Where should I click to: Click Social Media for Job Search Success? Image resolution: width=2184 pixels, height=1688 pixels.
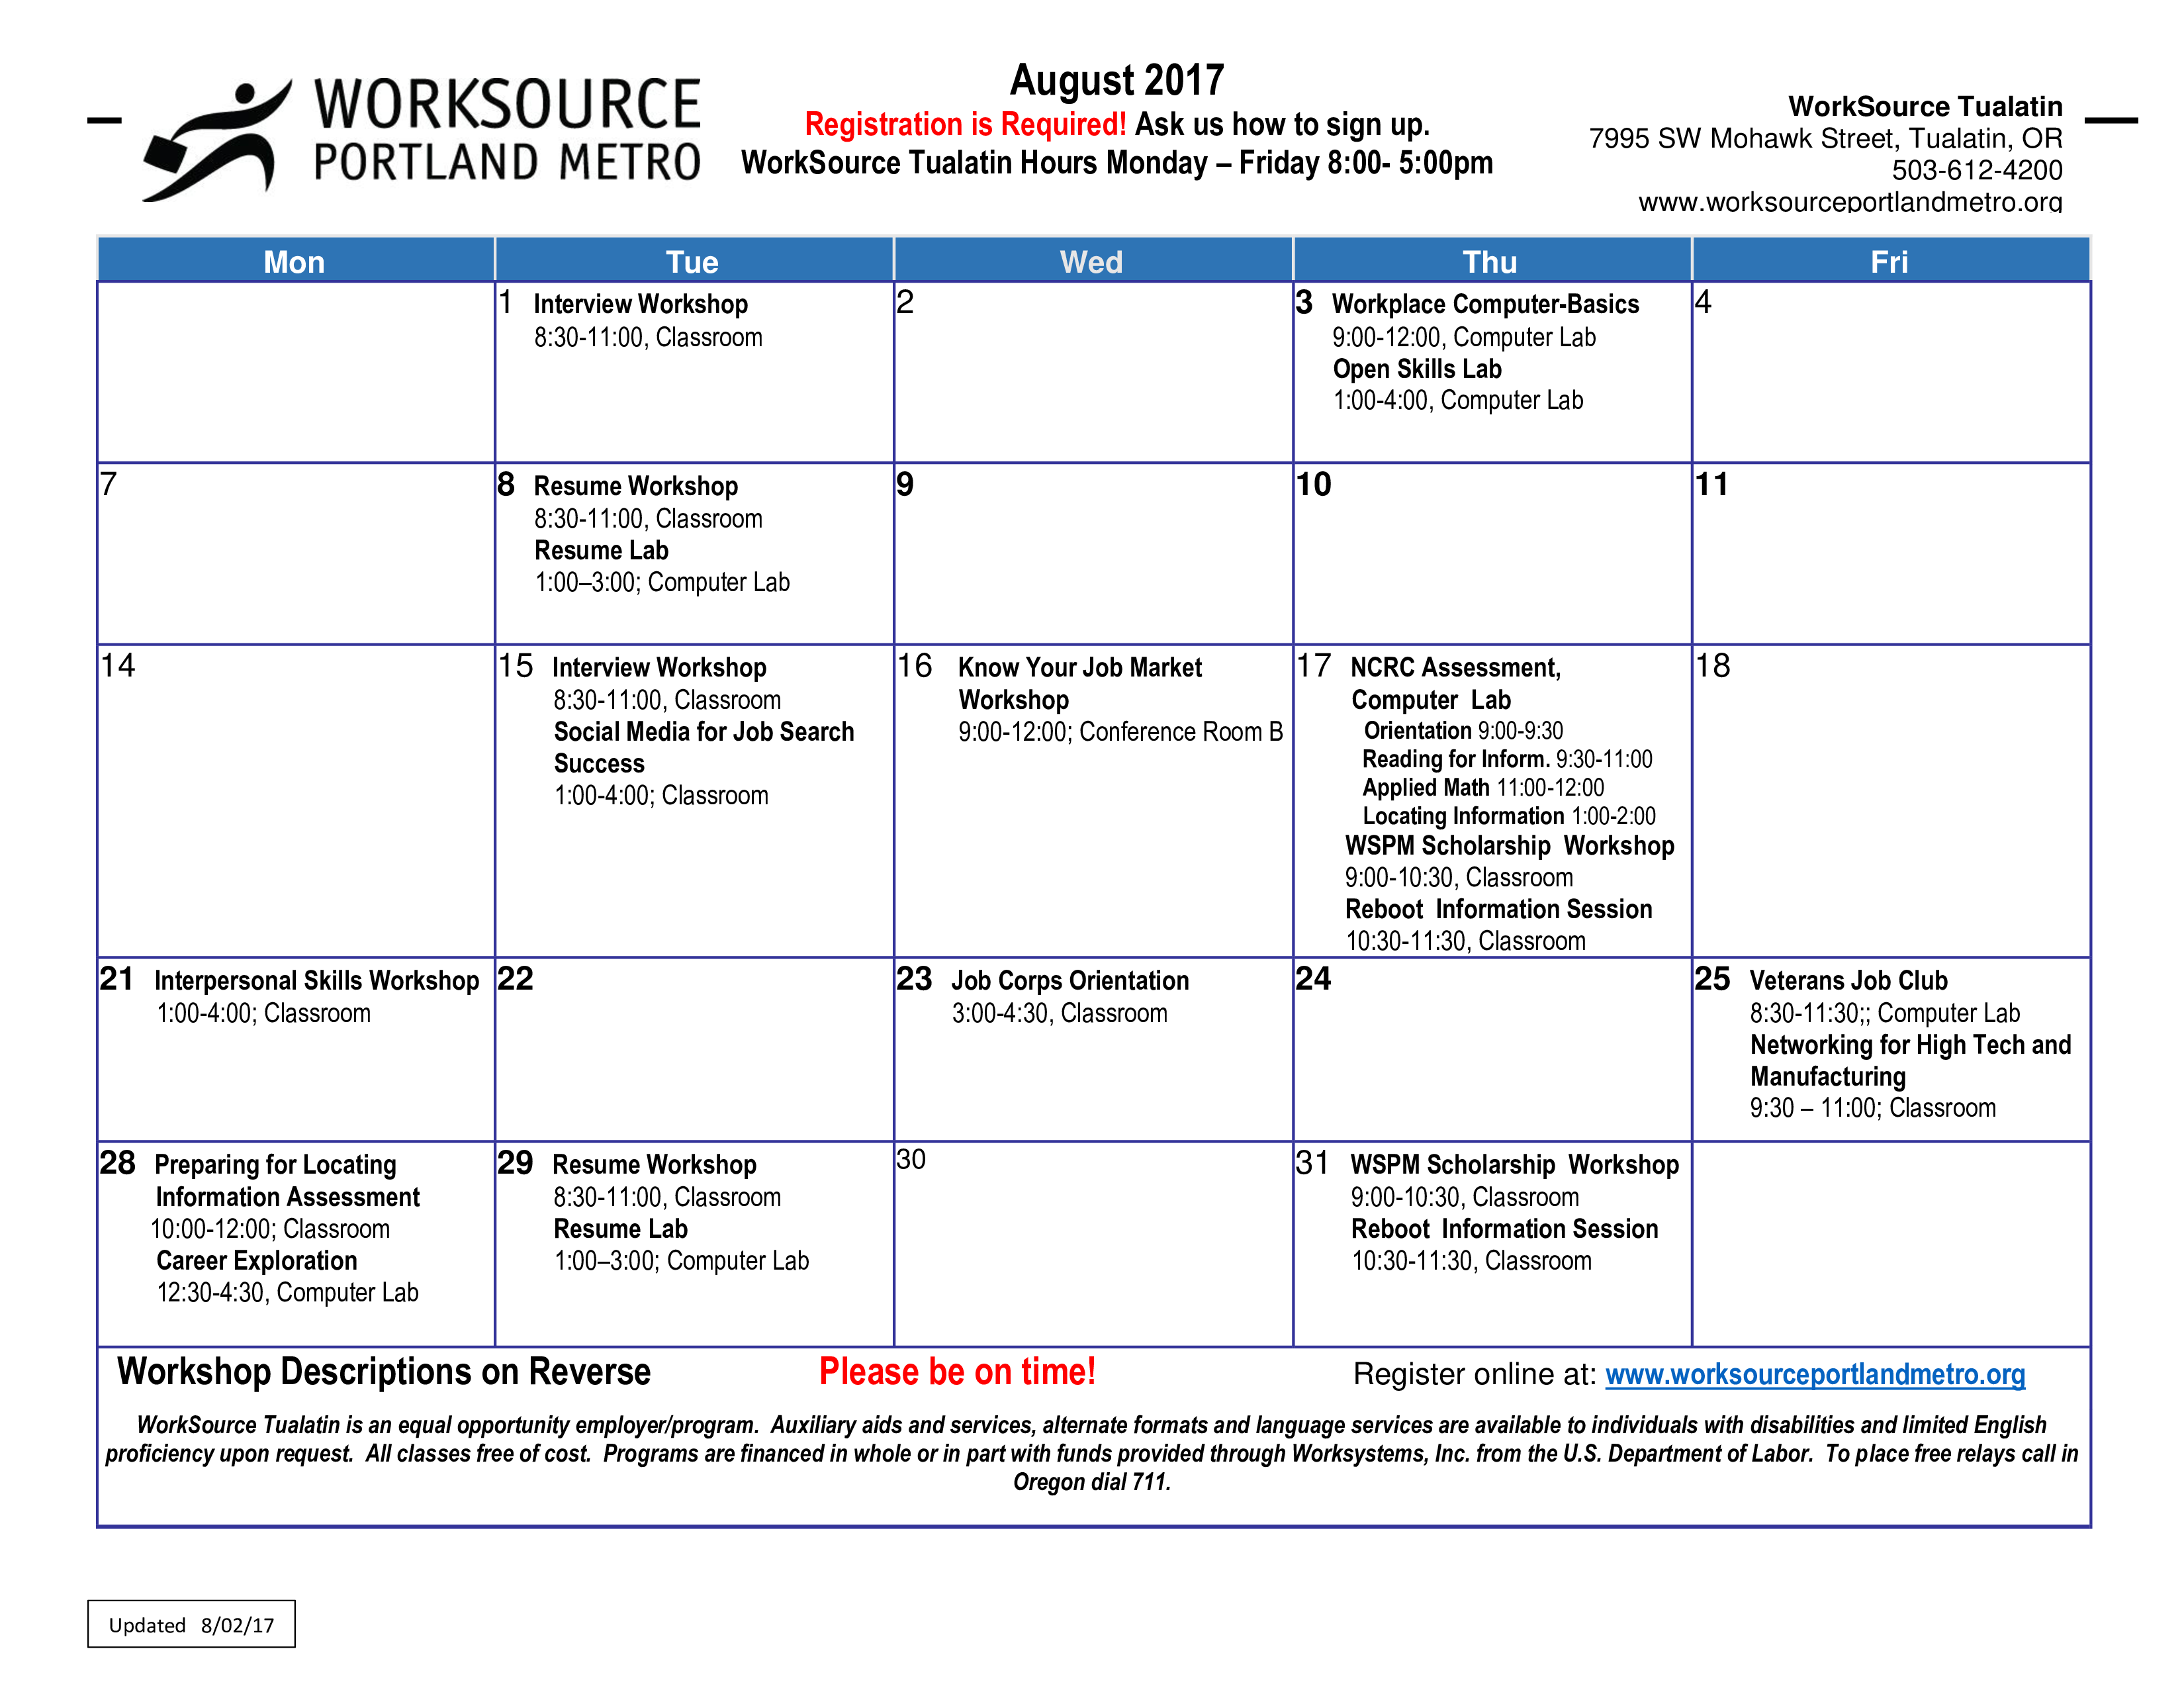pos(704,747)
